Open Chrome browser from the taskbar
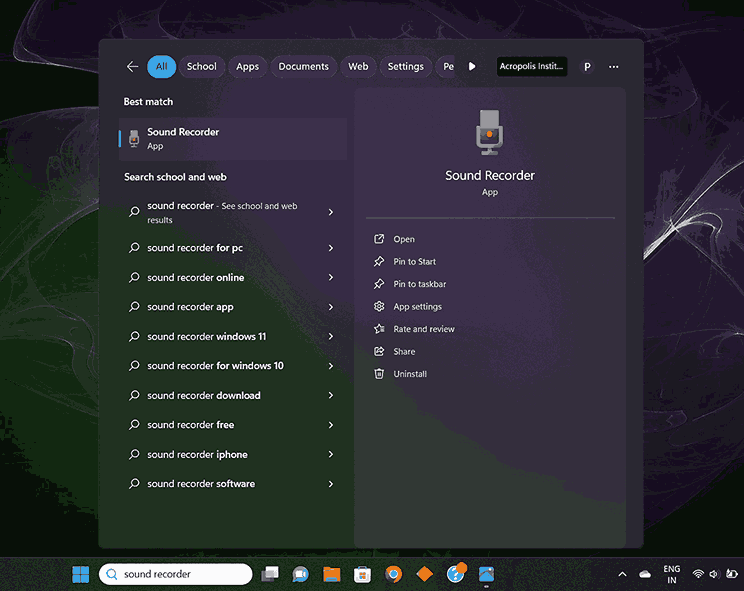This screenshot has height=591, width=744. pyautogui.click(x=393, y=574)
